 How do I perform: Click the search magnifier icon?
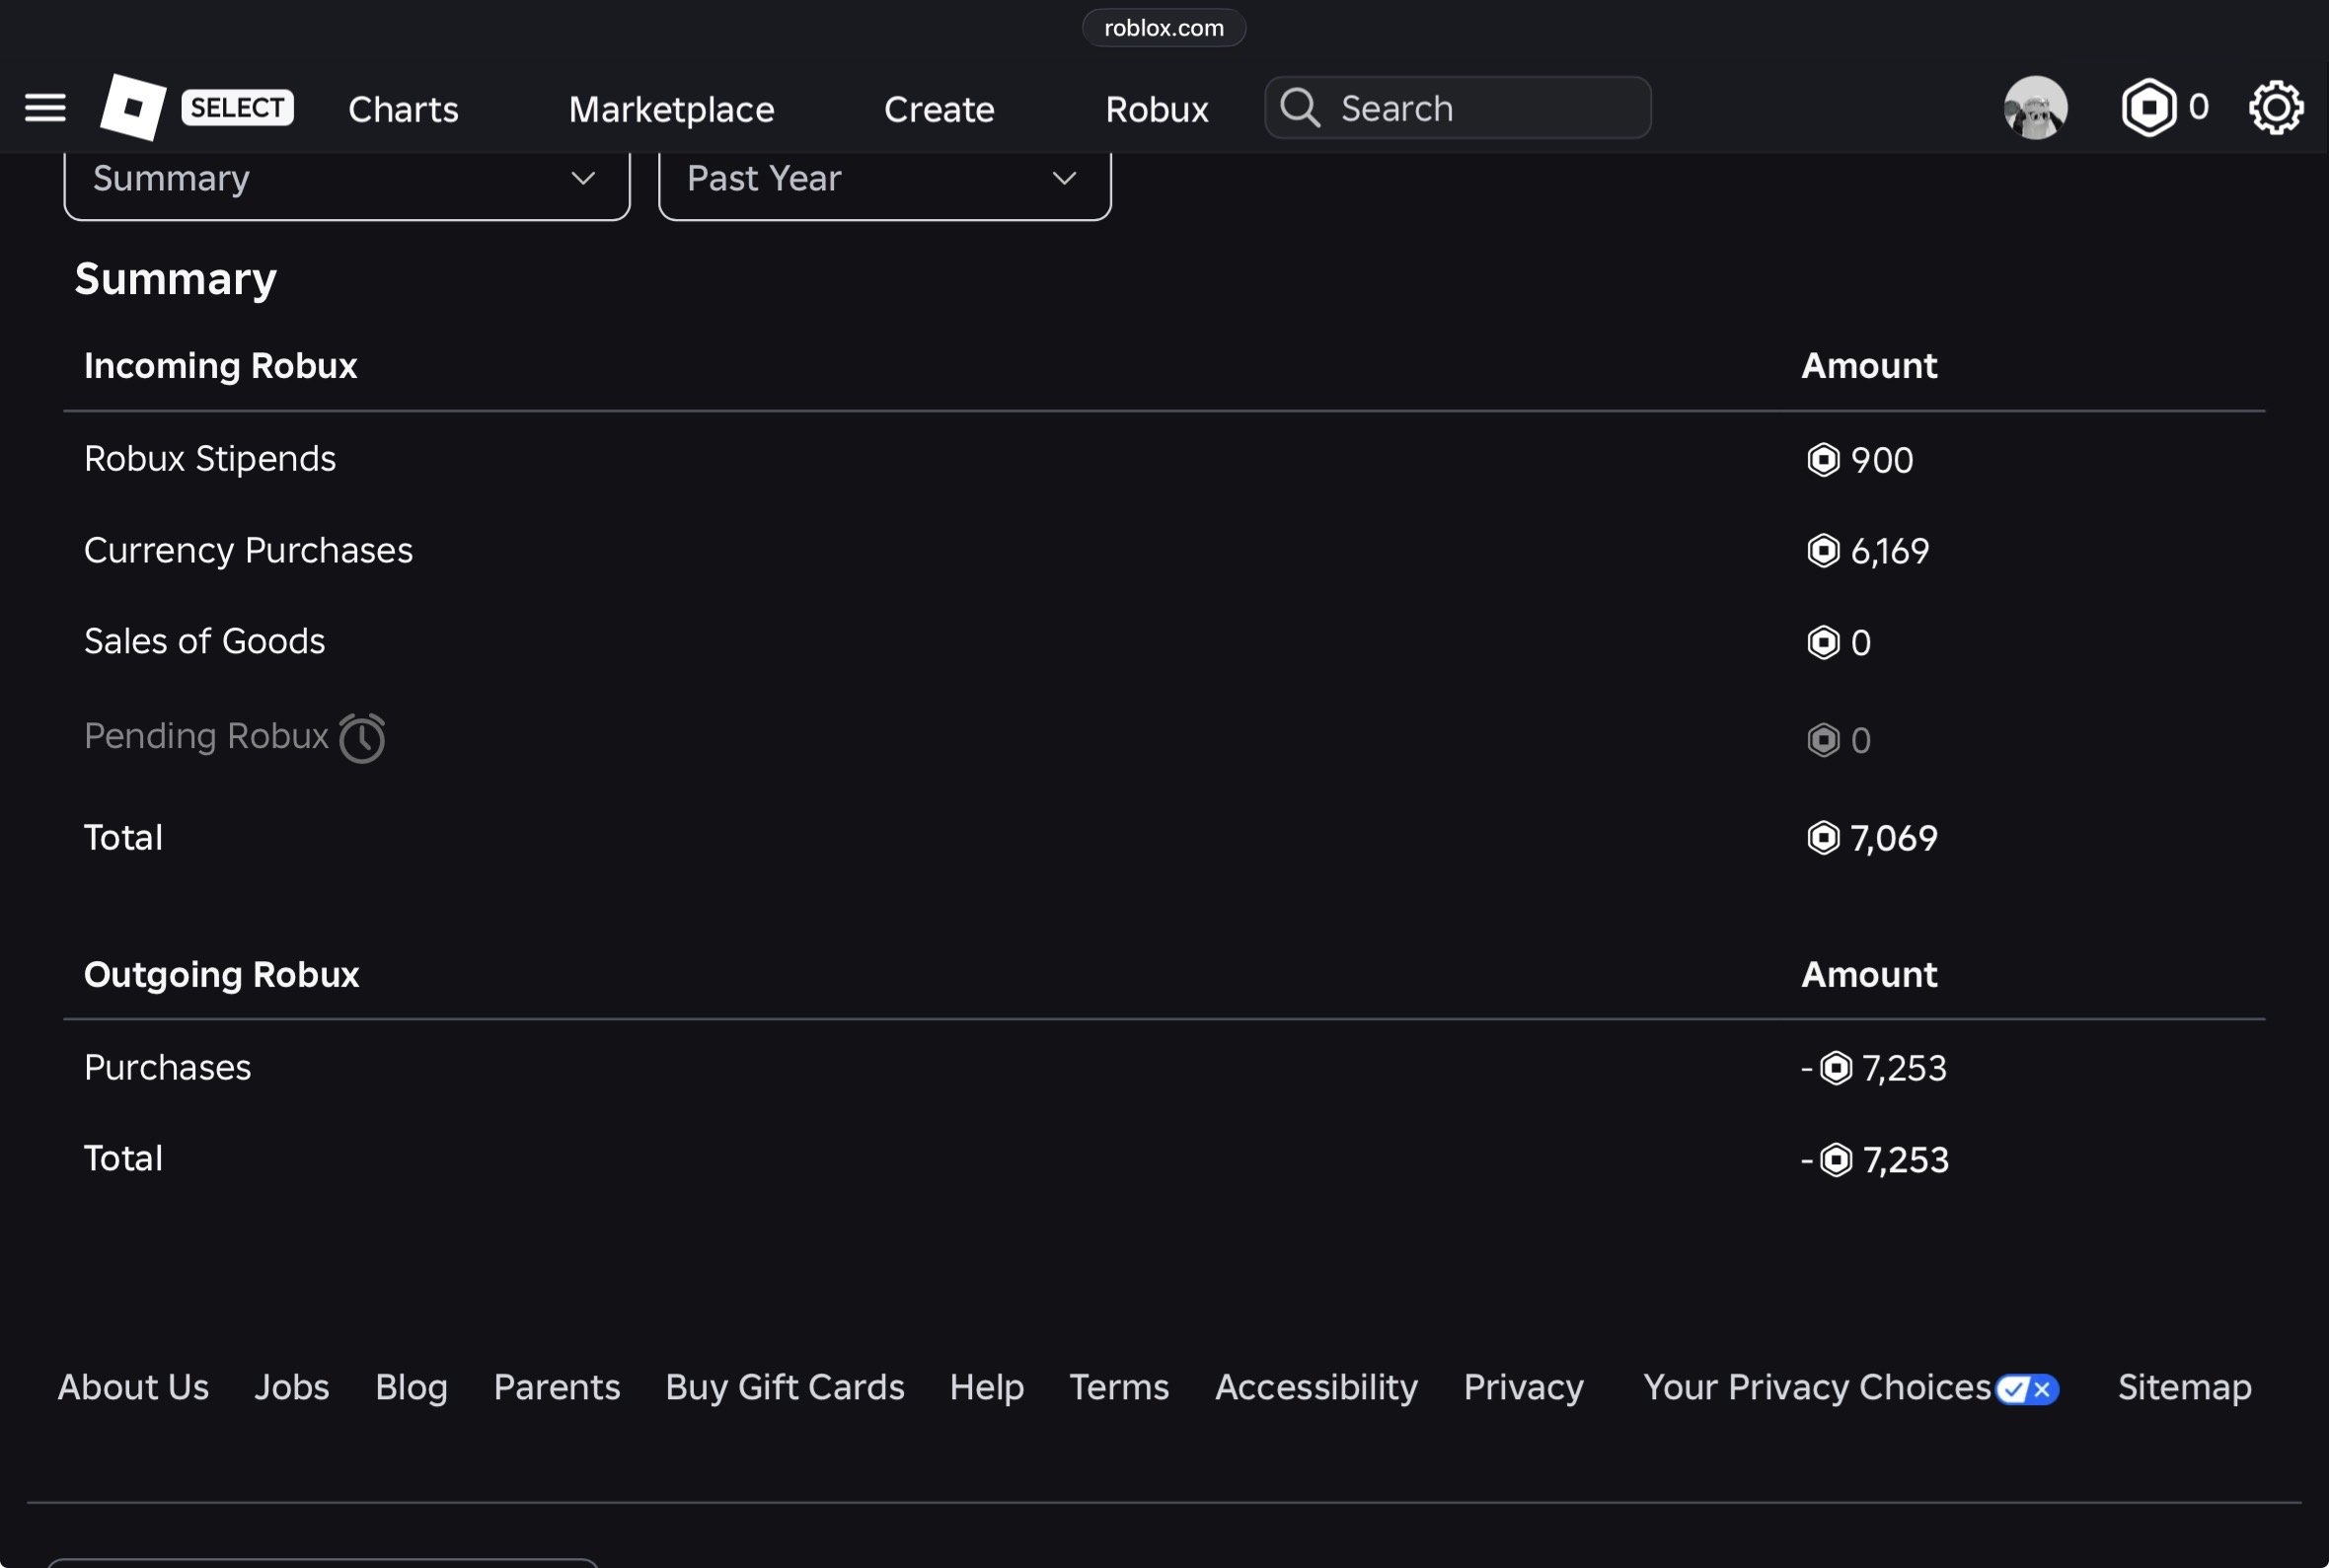pos(1300,107)
